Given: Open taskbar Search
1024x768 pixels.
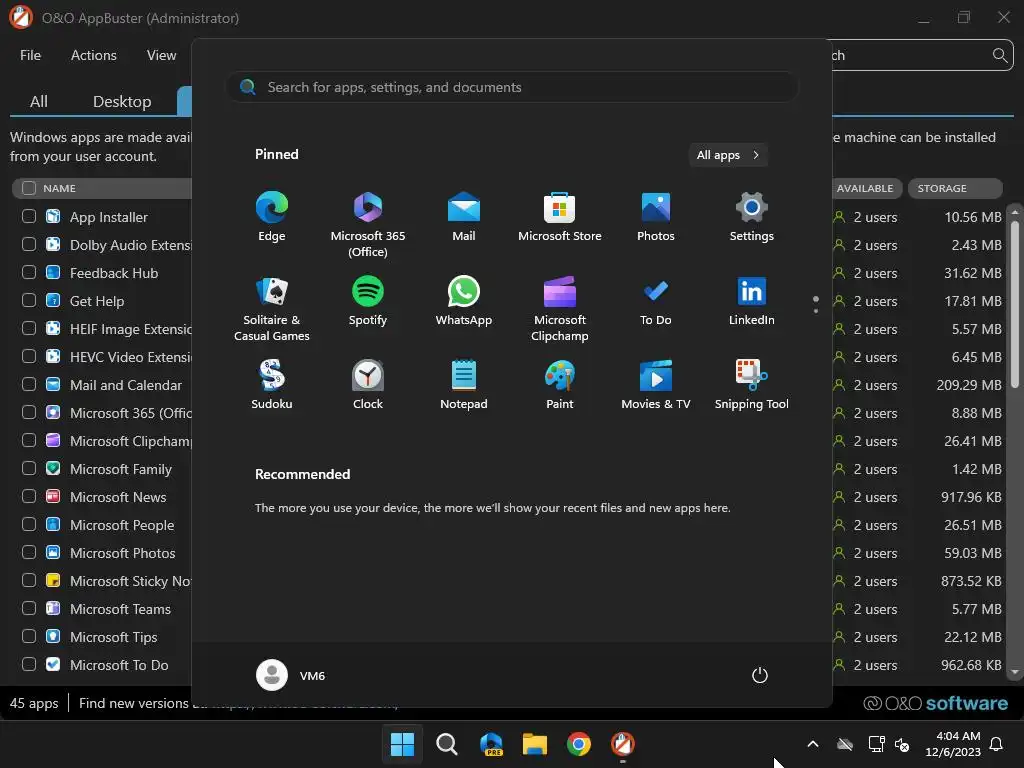Looking at the screenshot, I should [x=447, y=744].
